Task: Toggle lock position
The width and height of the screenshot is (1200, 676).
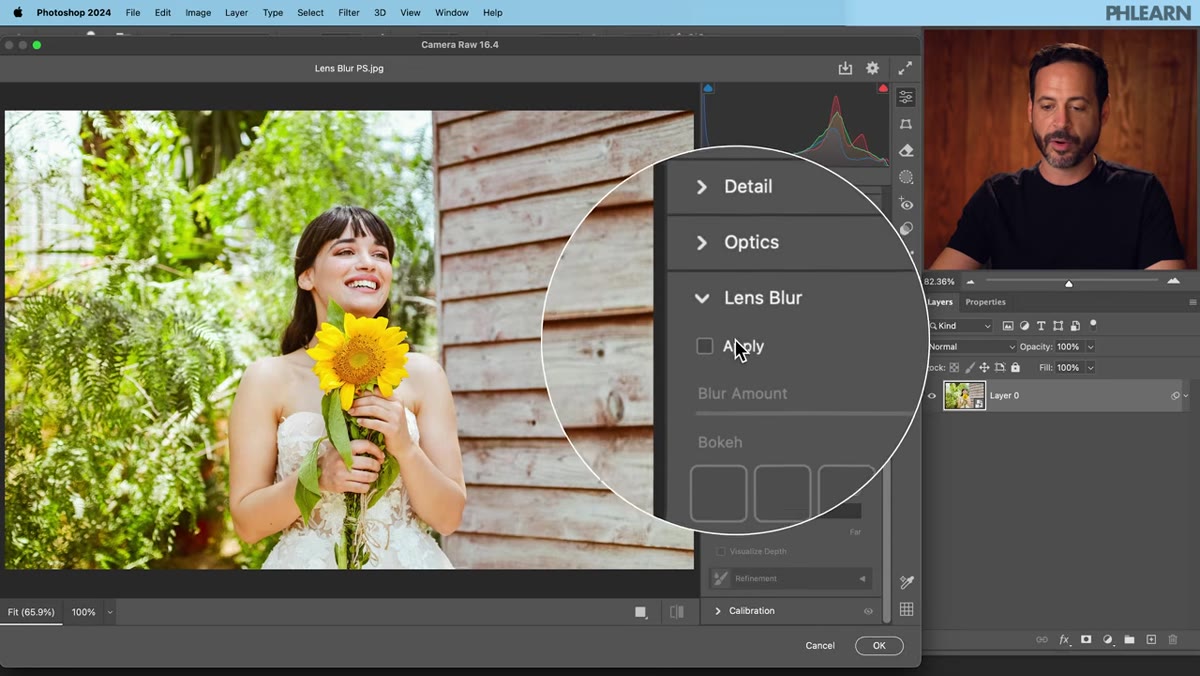Action: tap(984, 368)
